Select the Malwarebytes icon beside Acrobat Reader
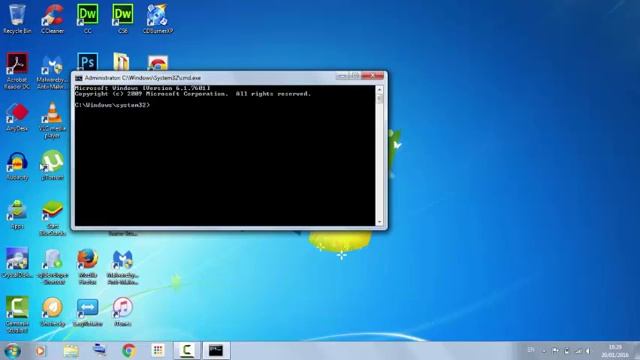 click(x=52, y=71)
